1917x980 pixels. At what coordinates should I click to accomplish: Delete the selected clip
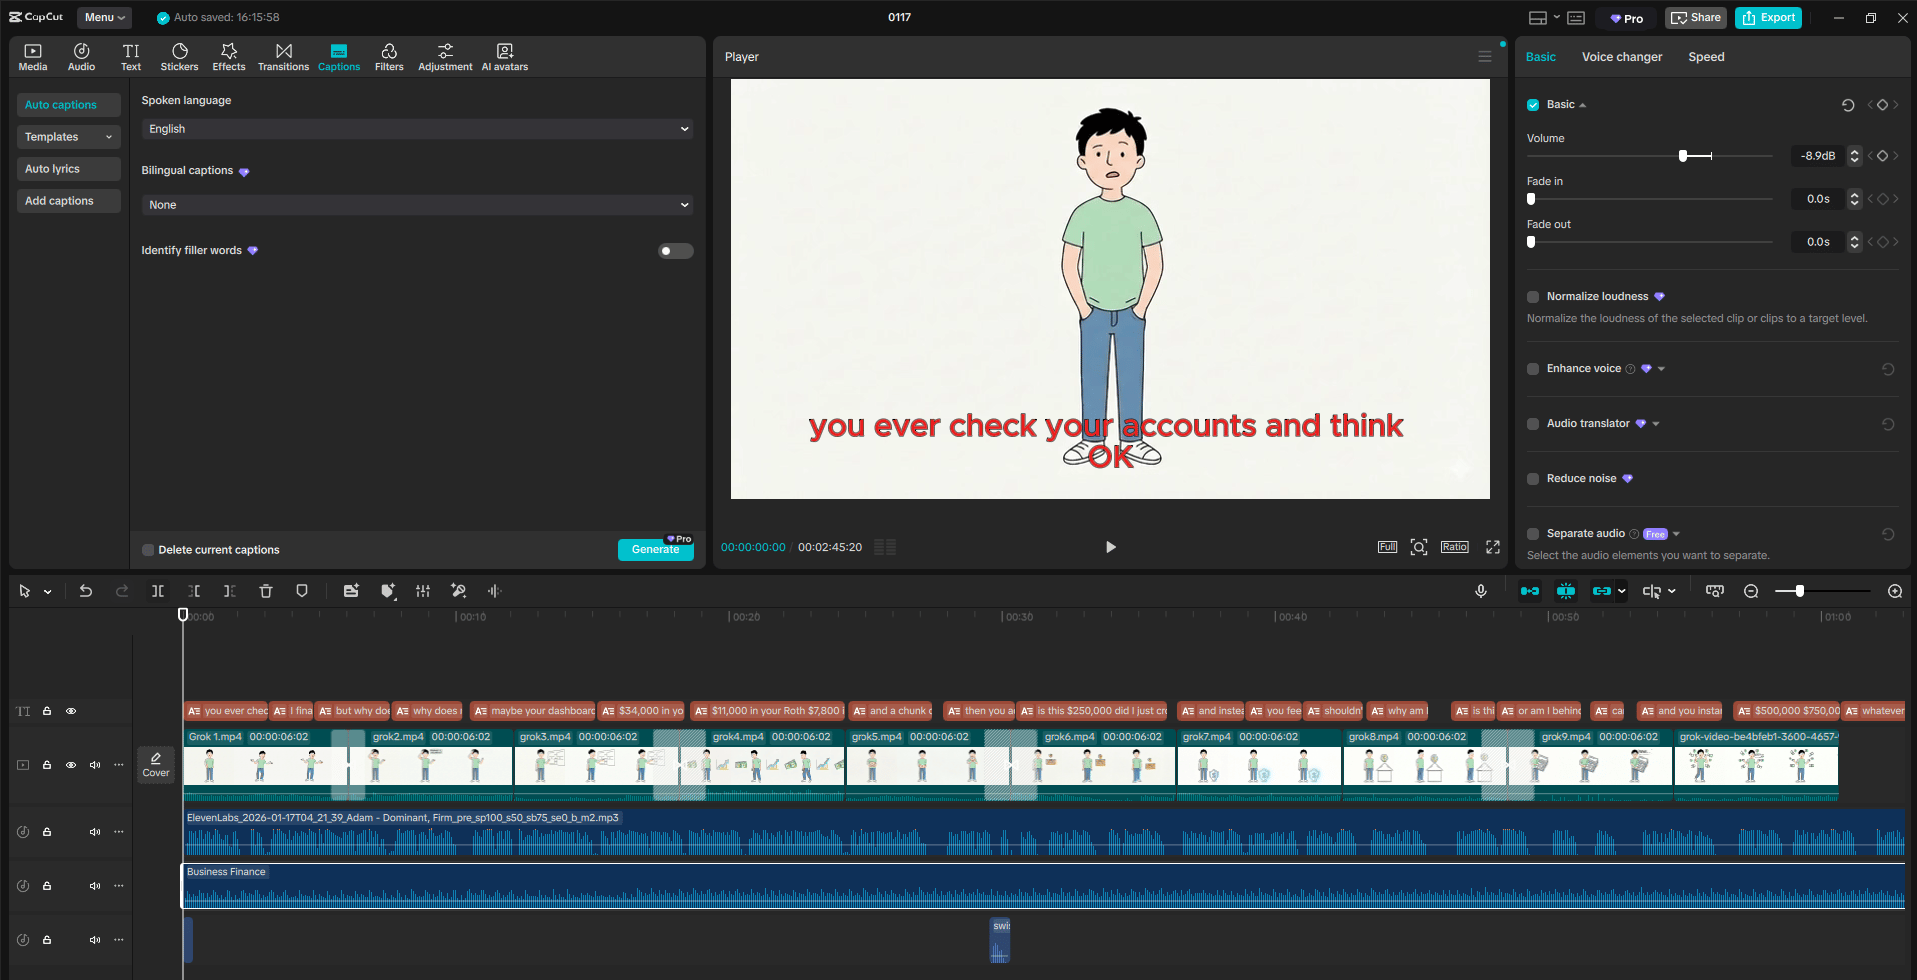265,591
